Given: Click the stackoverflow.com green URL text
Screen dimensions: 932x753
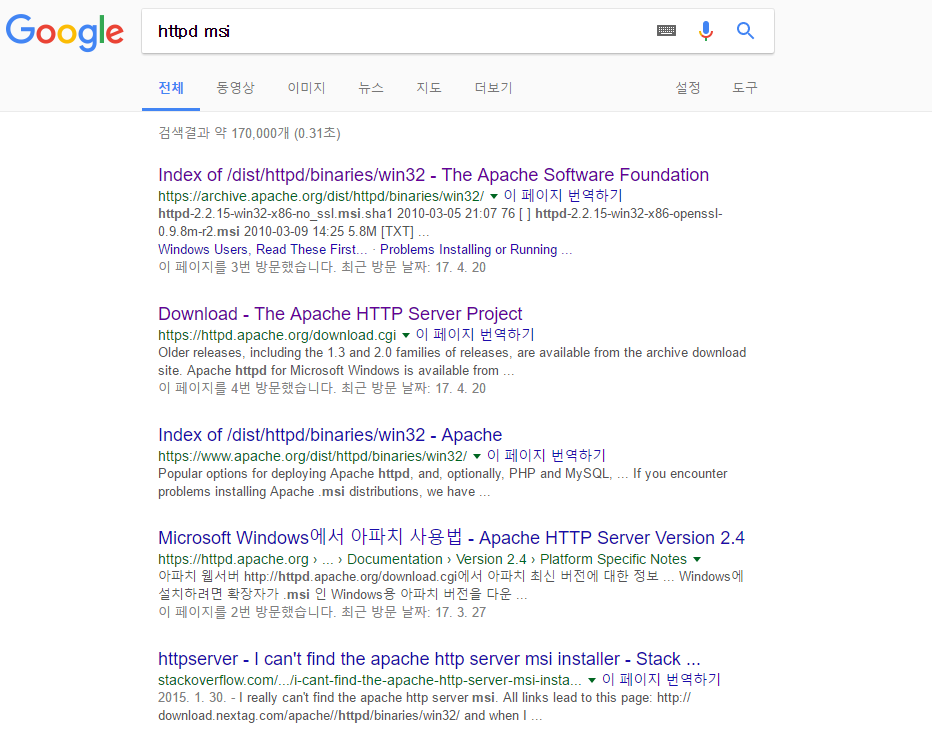Looking at the screenshot, I should [370, 680].
